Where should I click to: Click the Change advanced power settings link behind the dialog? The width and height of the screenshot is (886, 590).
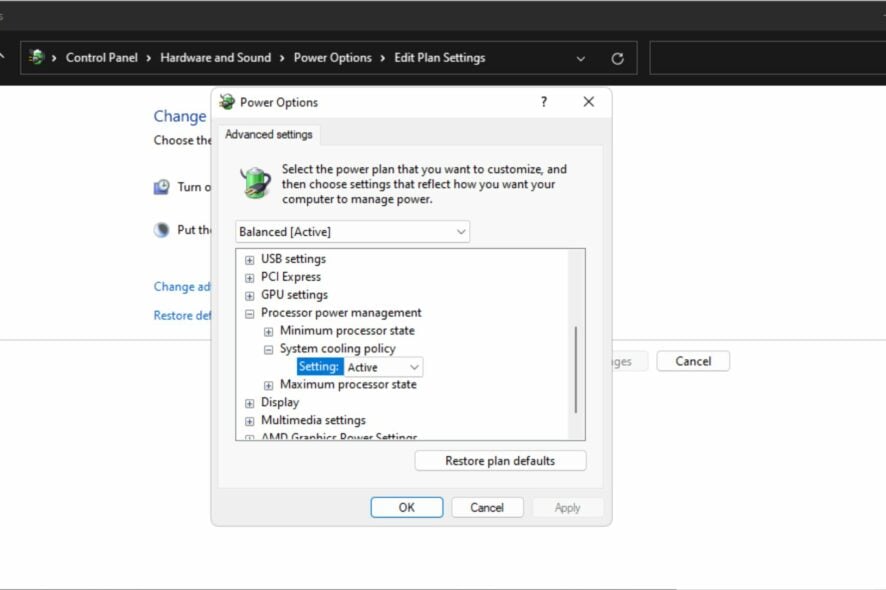tap(182, 287)
